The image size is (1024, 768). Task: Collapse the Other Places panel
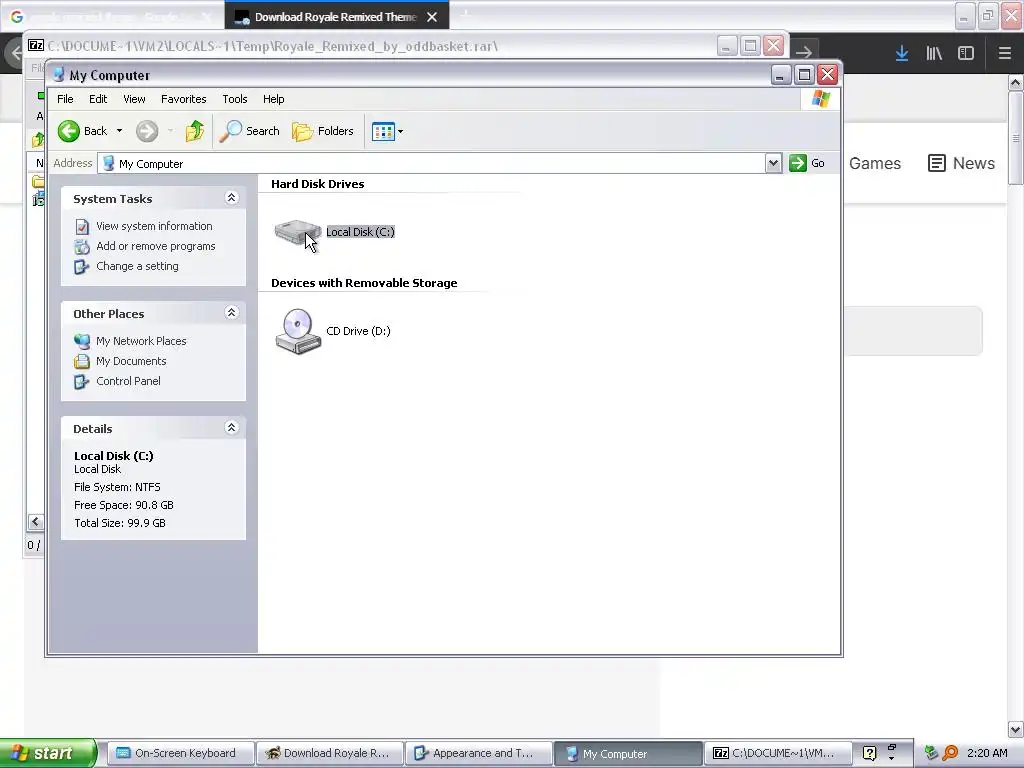tap(231, 313)
